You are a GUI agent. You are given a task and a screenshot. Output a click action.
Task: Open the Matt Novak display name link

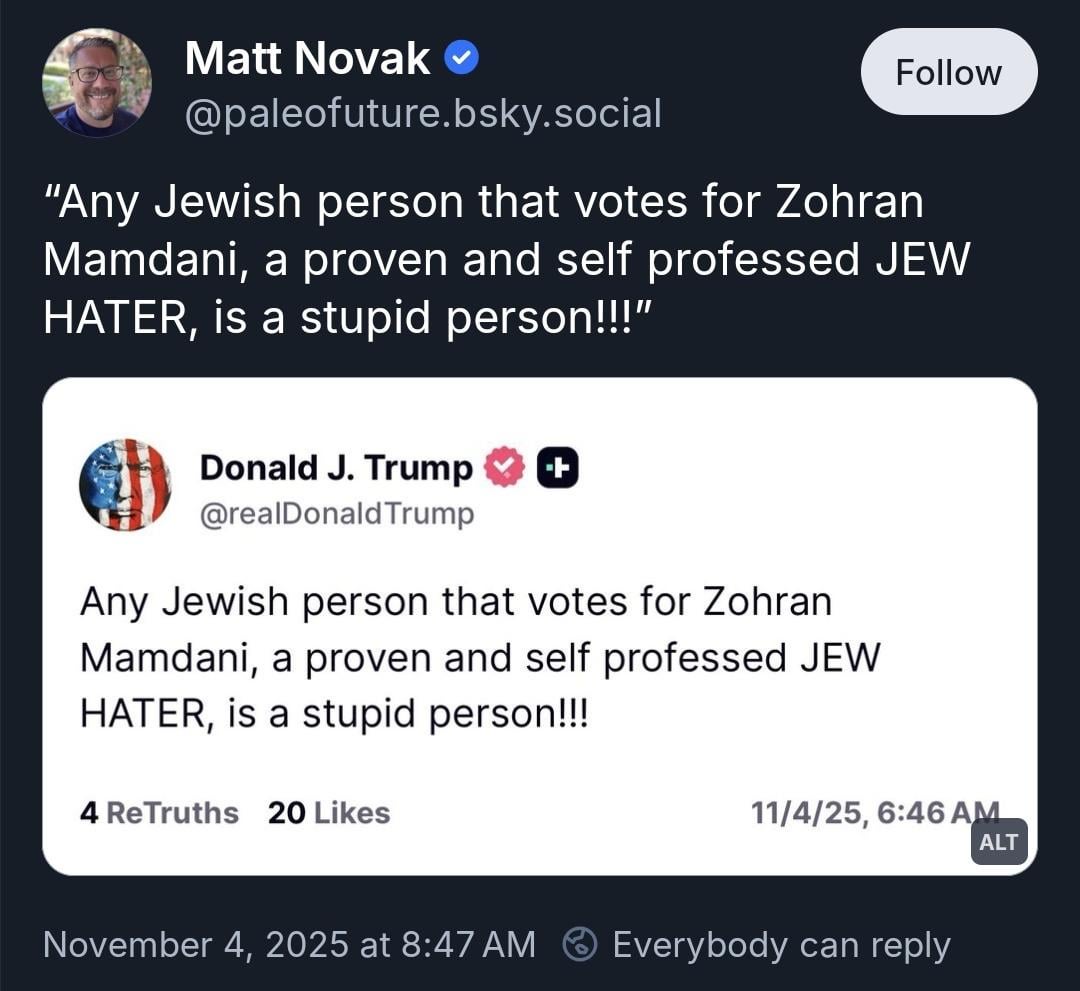click(x=307, y=60)
